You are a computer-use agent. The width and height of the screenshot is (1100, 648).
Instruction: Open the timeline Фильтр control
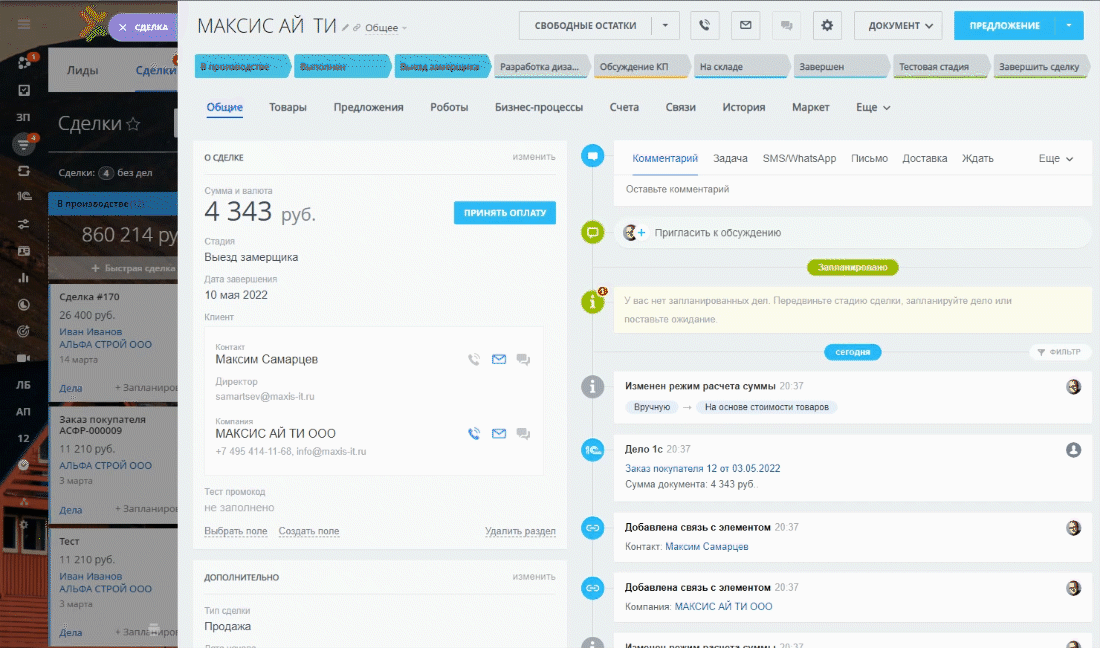point(1060,352)
